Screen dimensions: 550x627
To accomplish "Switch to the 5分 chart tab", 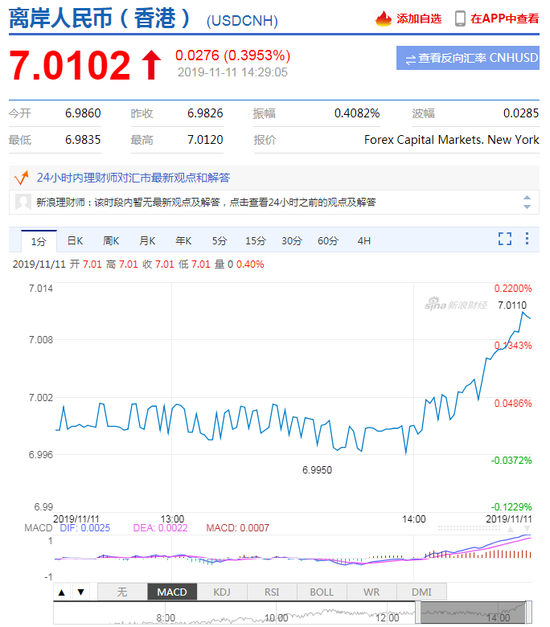I will pyautogui.click(x=219, y=241).
